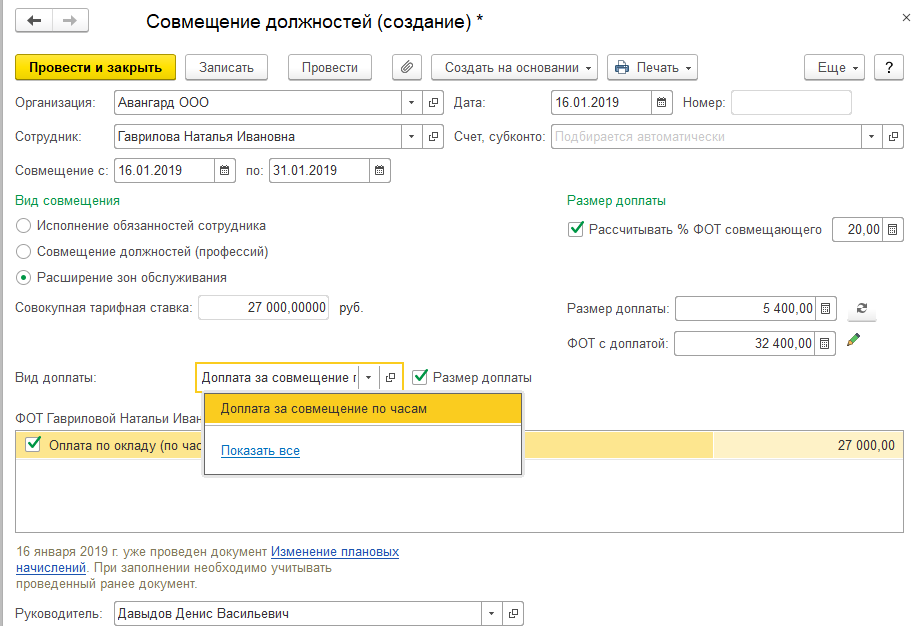Viewport: 918px width, 626px height.
Task: Click the pencil edit icon near ФОТ
Action: pyautogui.click(x=853, y=342)
